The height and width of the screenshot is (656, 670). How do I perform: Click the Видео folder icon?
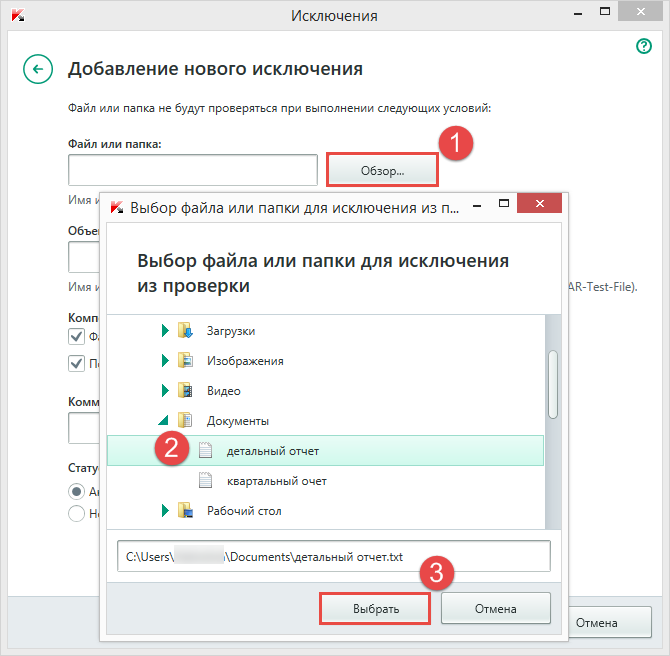[x=185, y=390]
